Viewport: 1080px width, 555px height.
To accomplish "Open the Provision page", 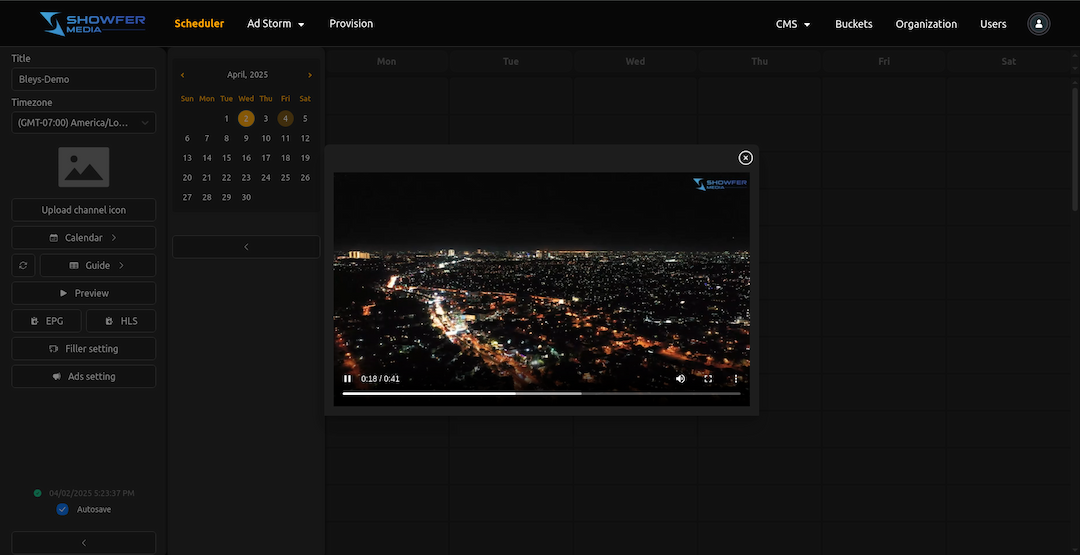I will coord(351,23).
